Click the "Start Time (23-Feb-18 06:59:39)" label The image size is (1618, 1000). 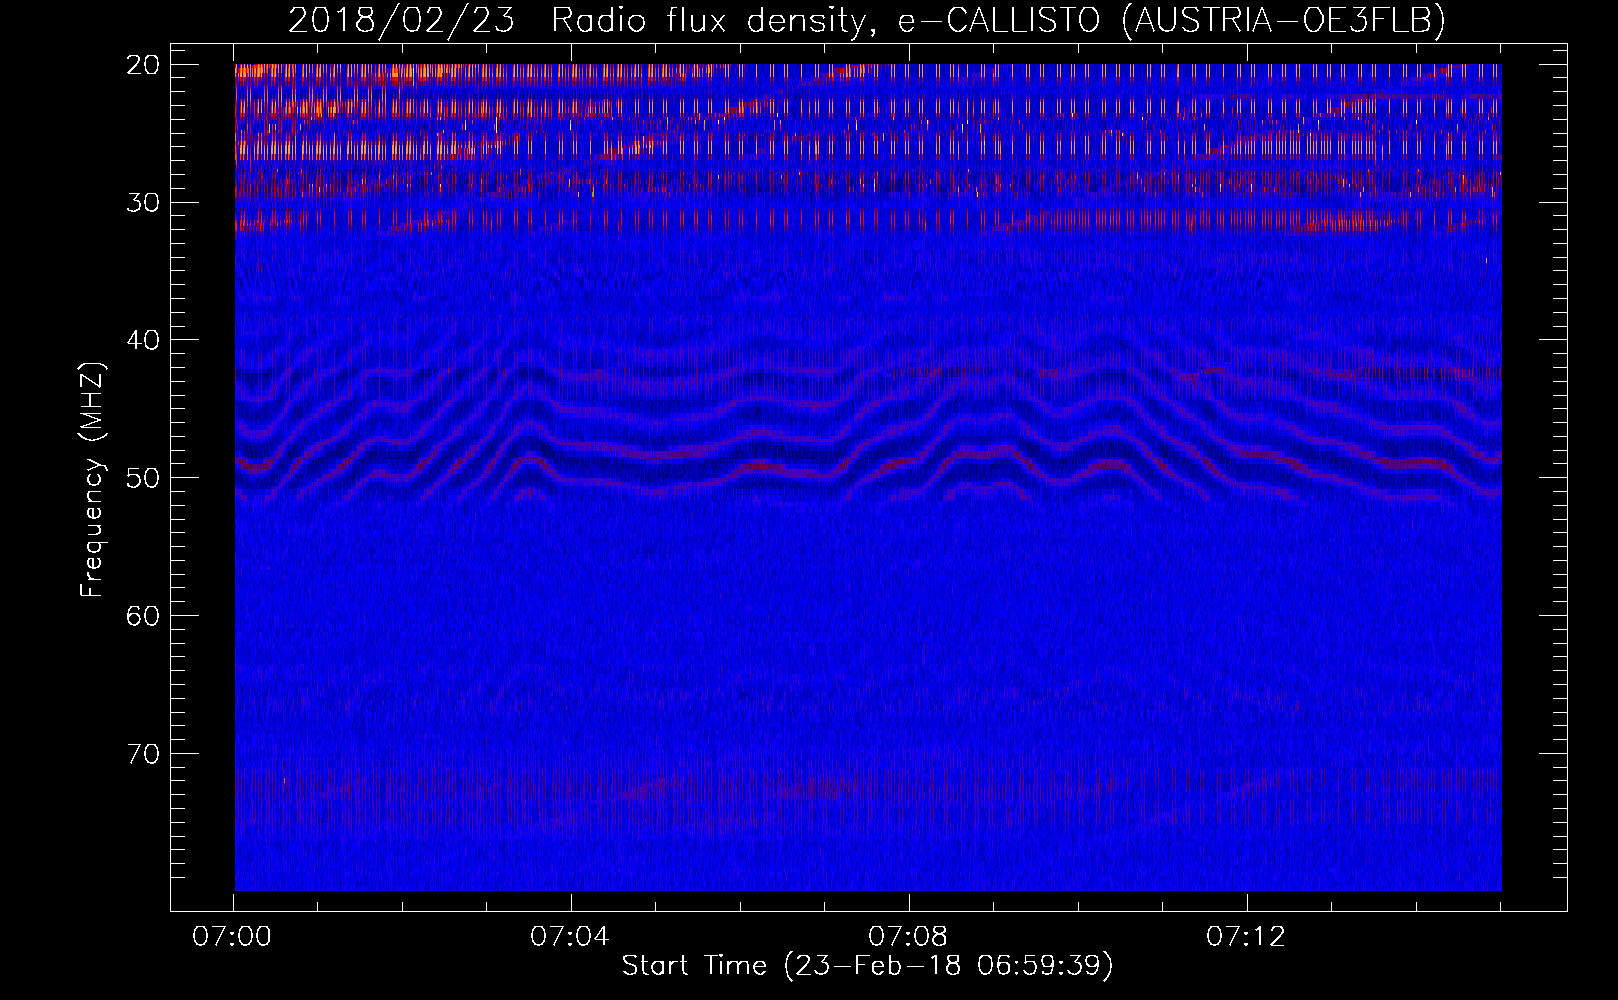tap(868, 965)
